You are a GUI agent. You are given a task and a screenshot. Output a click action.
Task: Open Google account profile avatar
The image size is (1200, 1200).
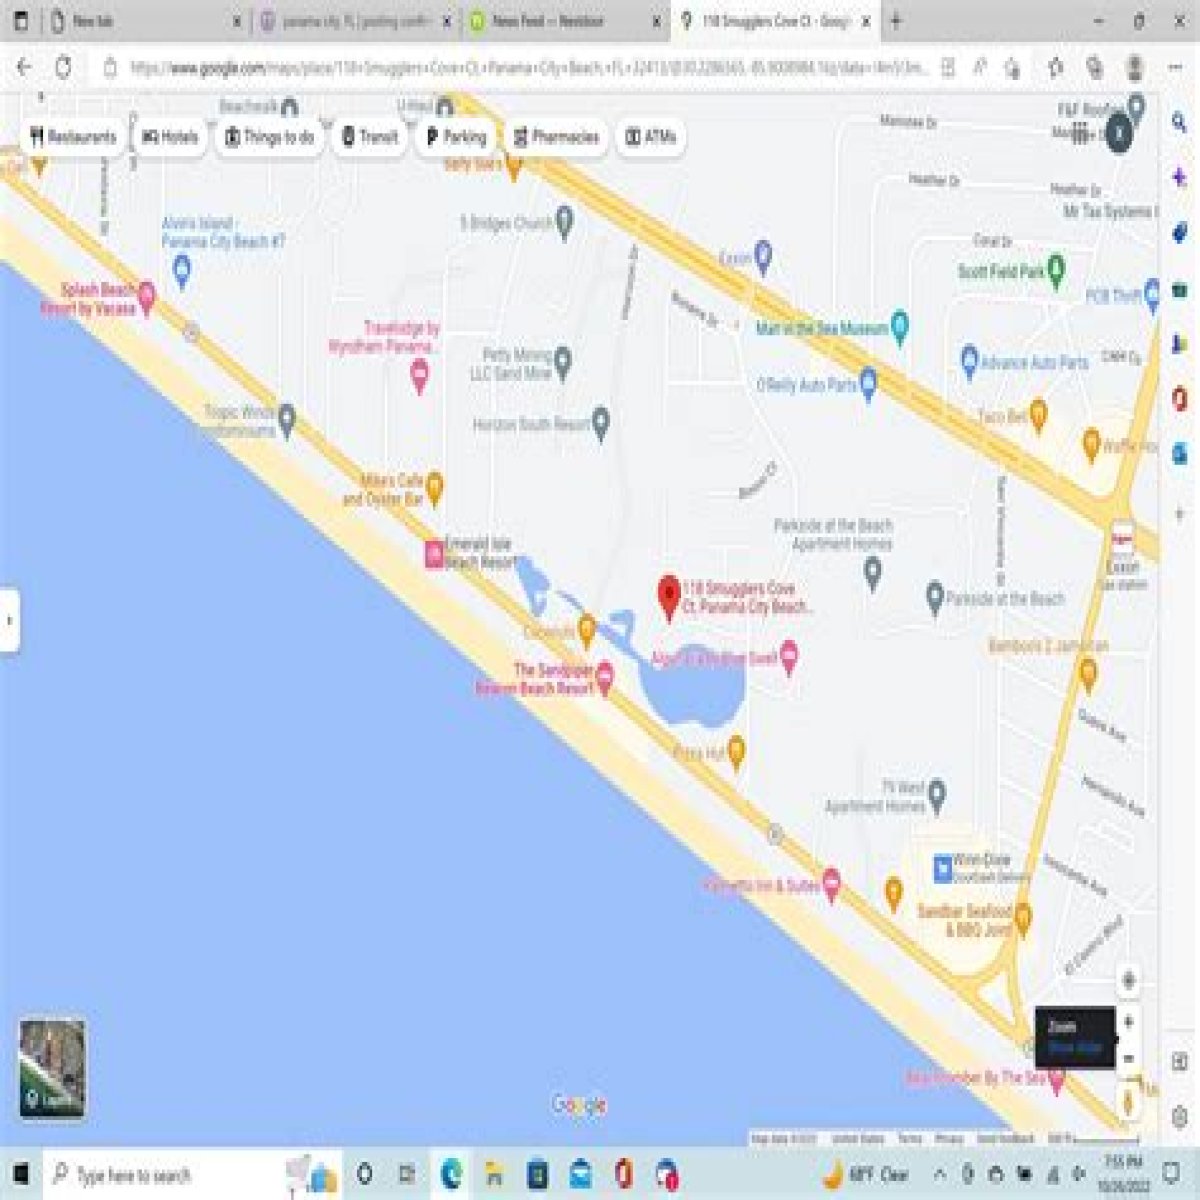(1119, 132)
